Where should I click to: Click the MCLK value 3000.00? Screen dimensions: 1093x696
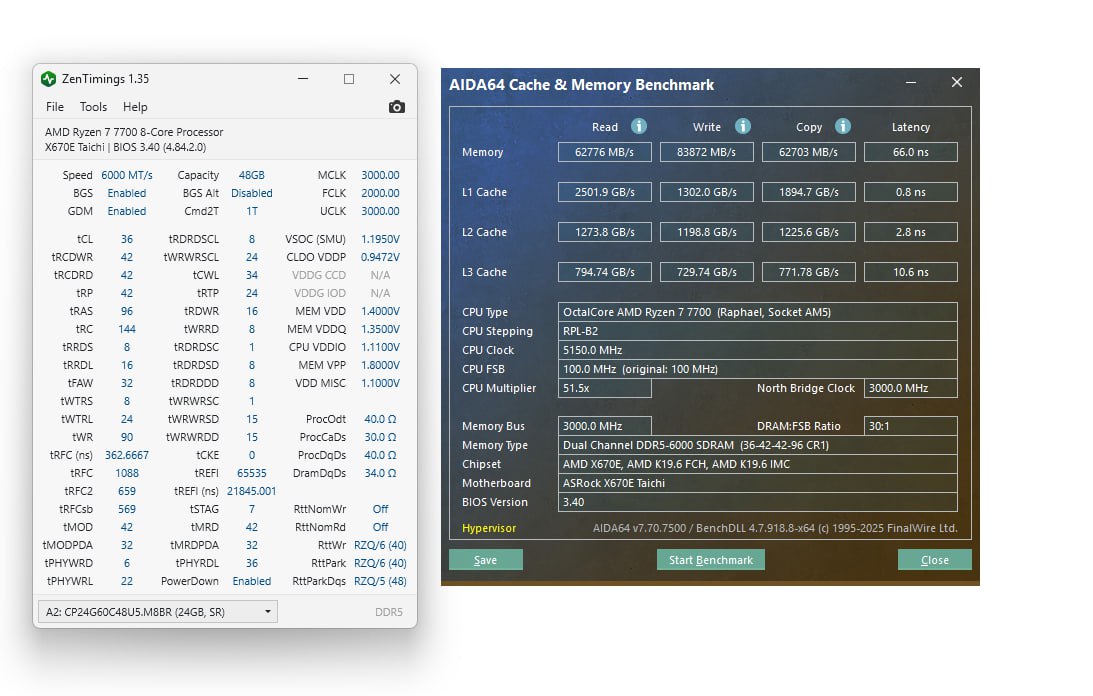[x=380, y=175]
